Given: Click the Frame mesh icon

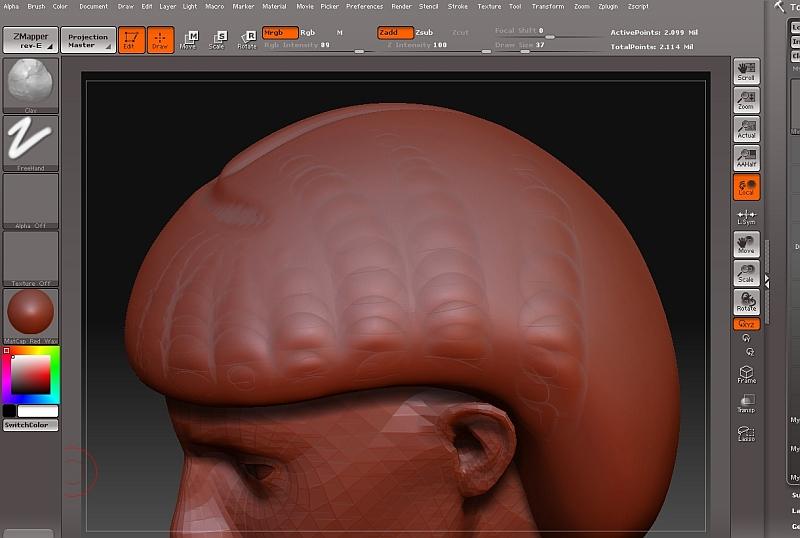Looking at the screenshot, I should coord(746,374).
